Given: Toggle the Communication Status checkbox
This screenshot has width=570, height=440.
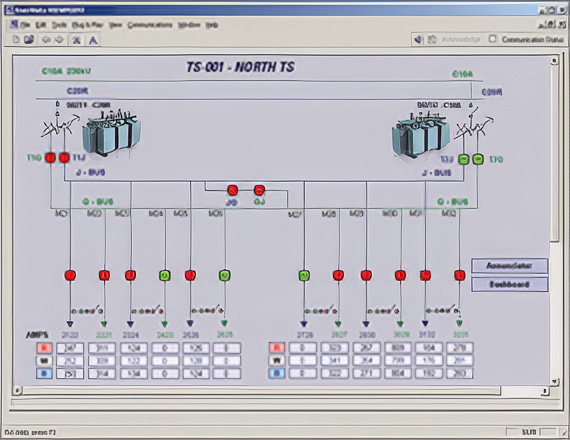Looking at the screenshot, I should coord(492,39).
